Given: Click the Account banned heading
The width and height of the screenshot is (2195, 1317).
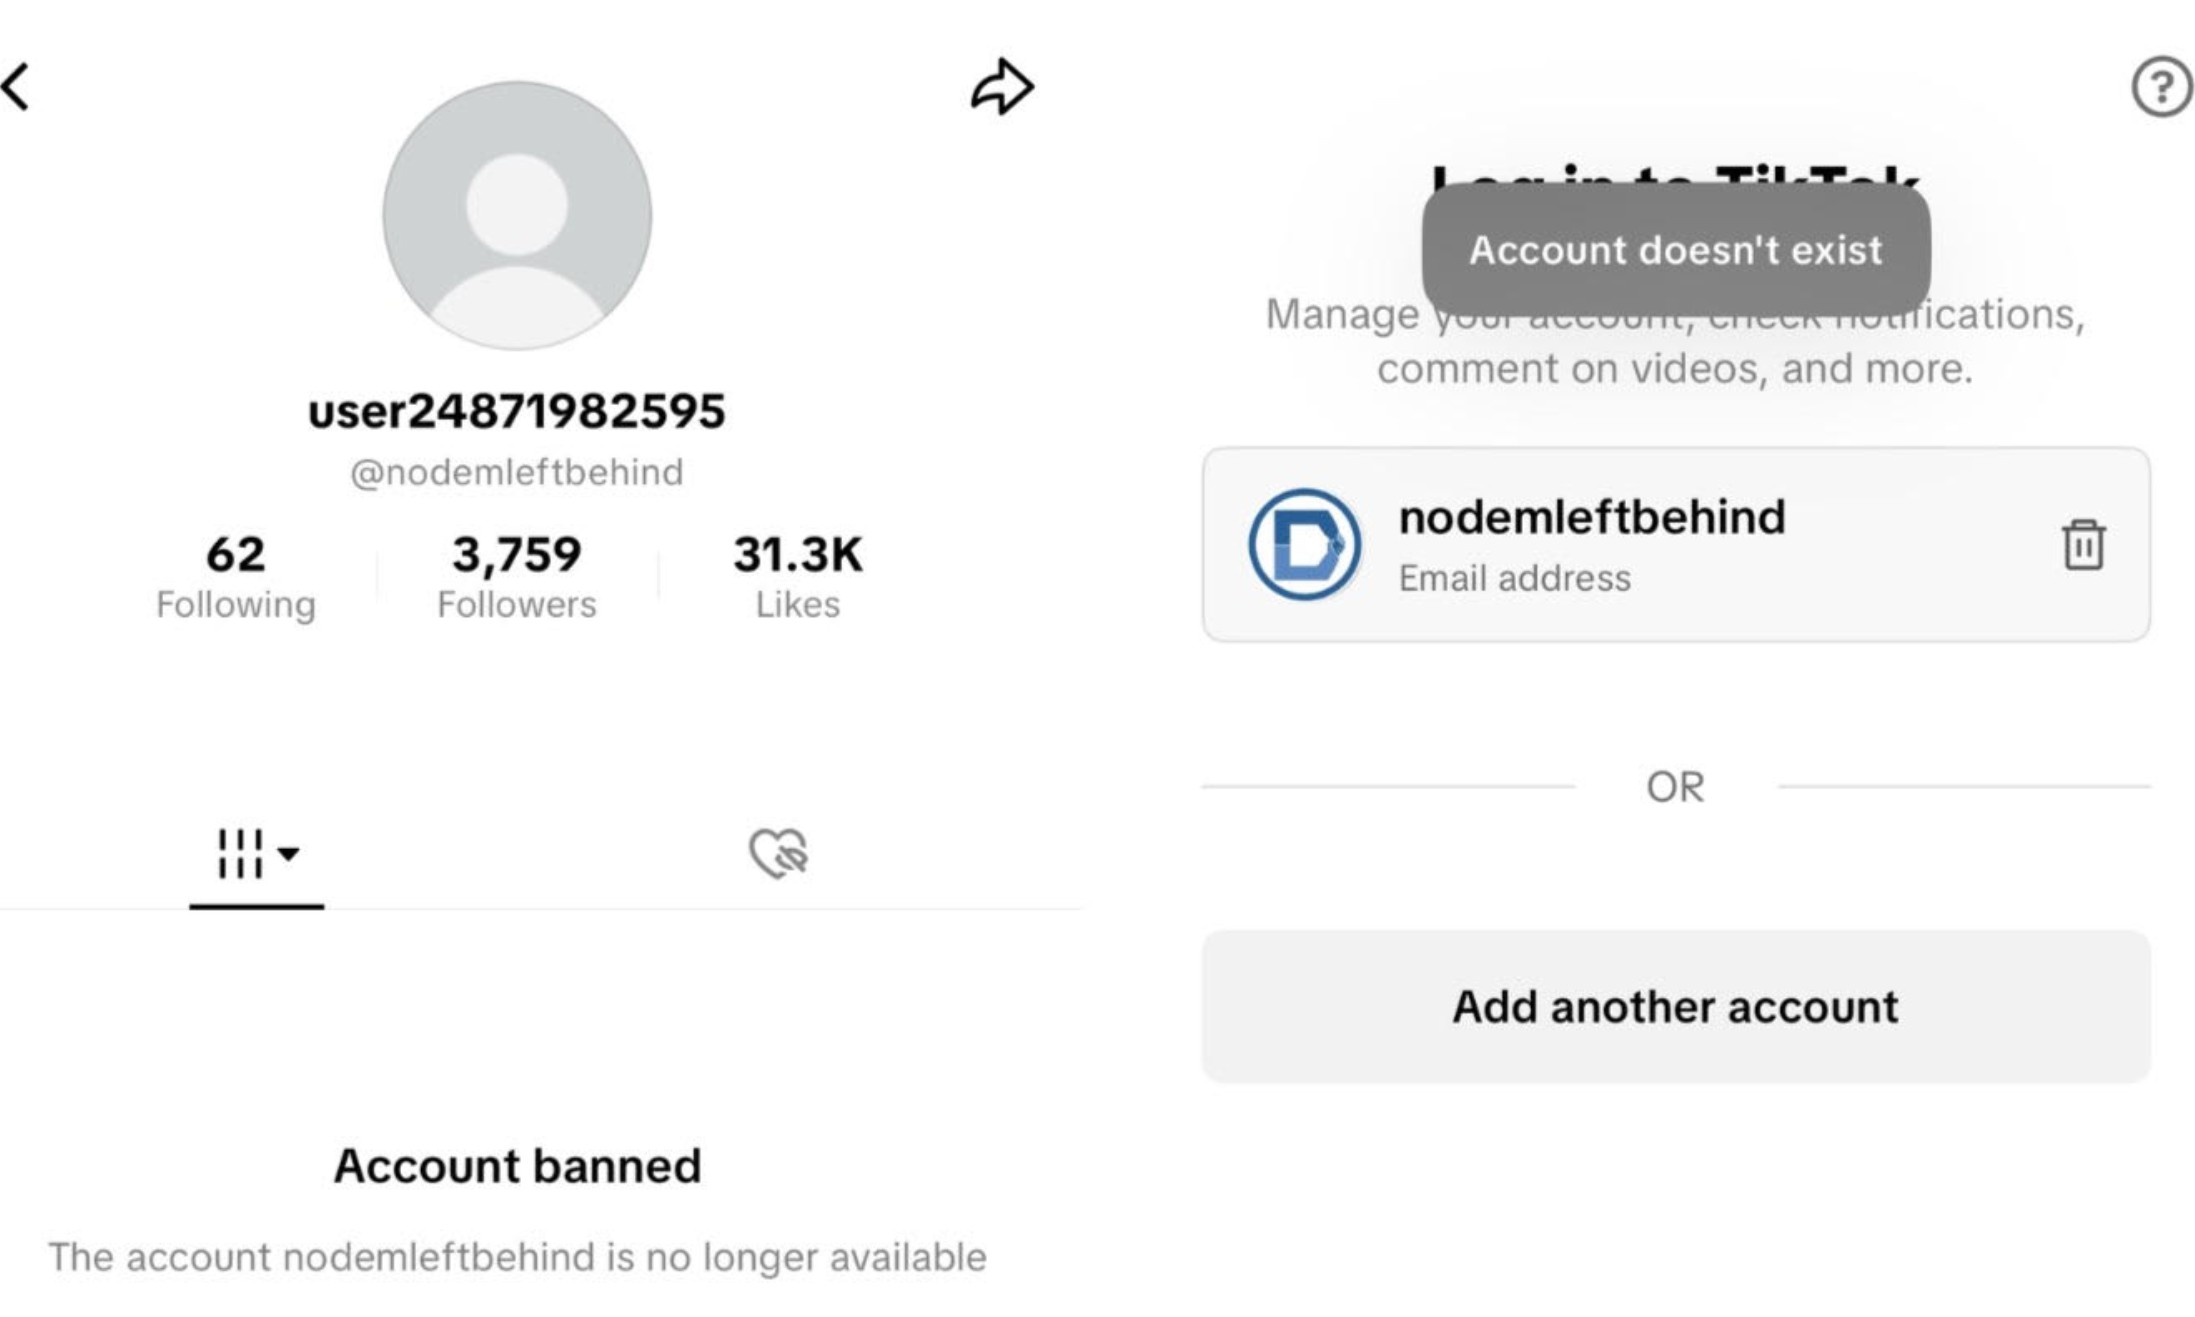Looking at the screenshot, I should point(517,1166).
